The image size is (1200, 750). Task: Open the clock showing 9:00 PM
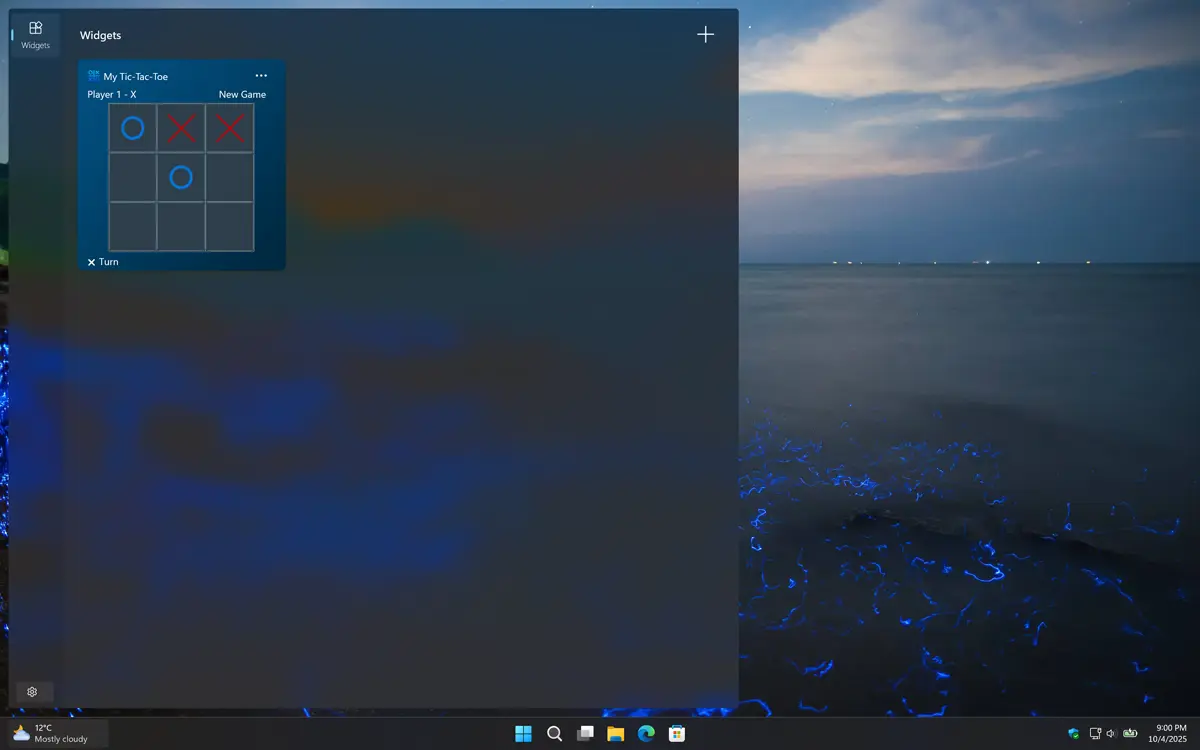[1166, 733]
